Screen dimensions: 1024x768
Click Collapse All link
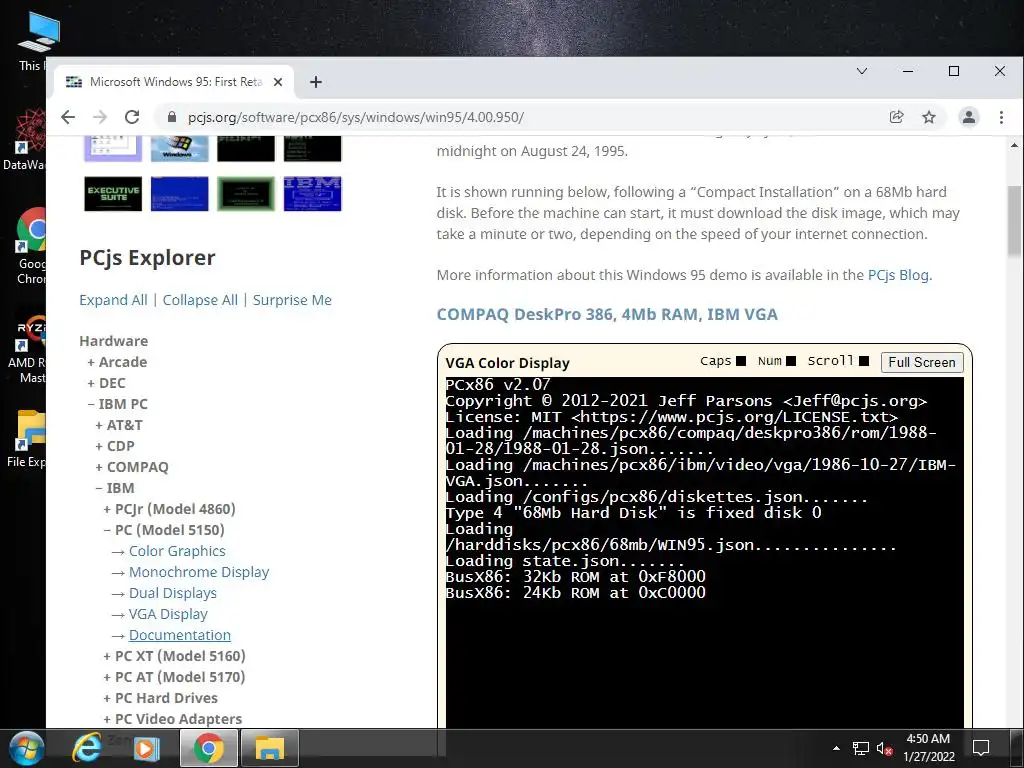200,300
